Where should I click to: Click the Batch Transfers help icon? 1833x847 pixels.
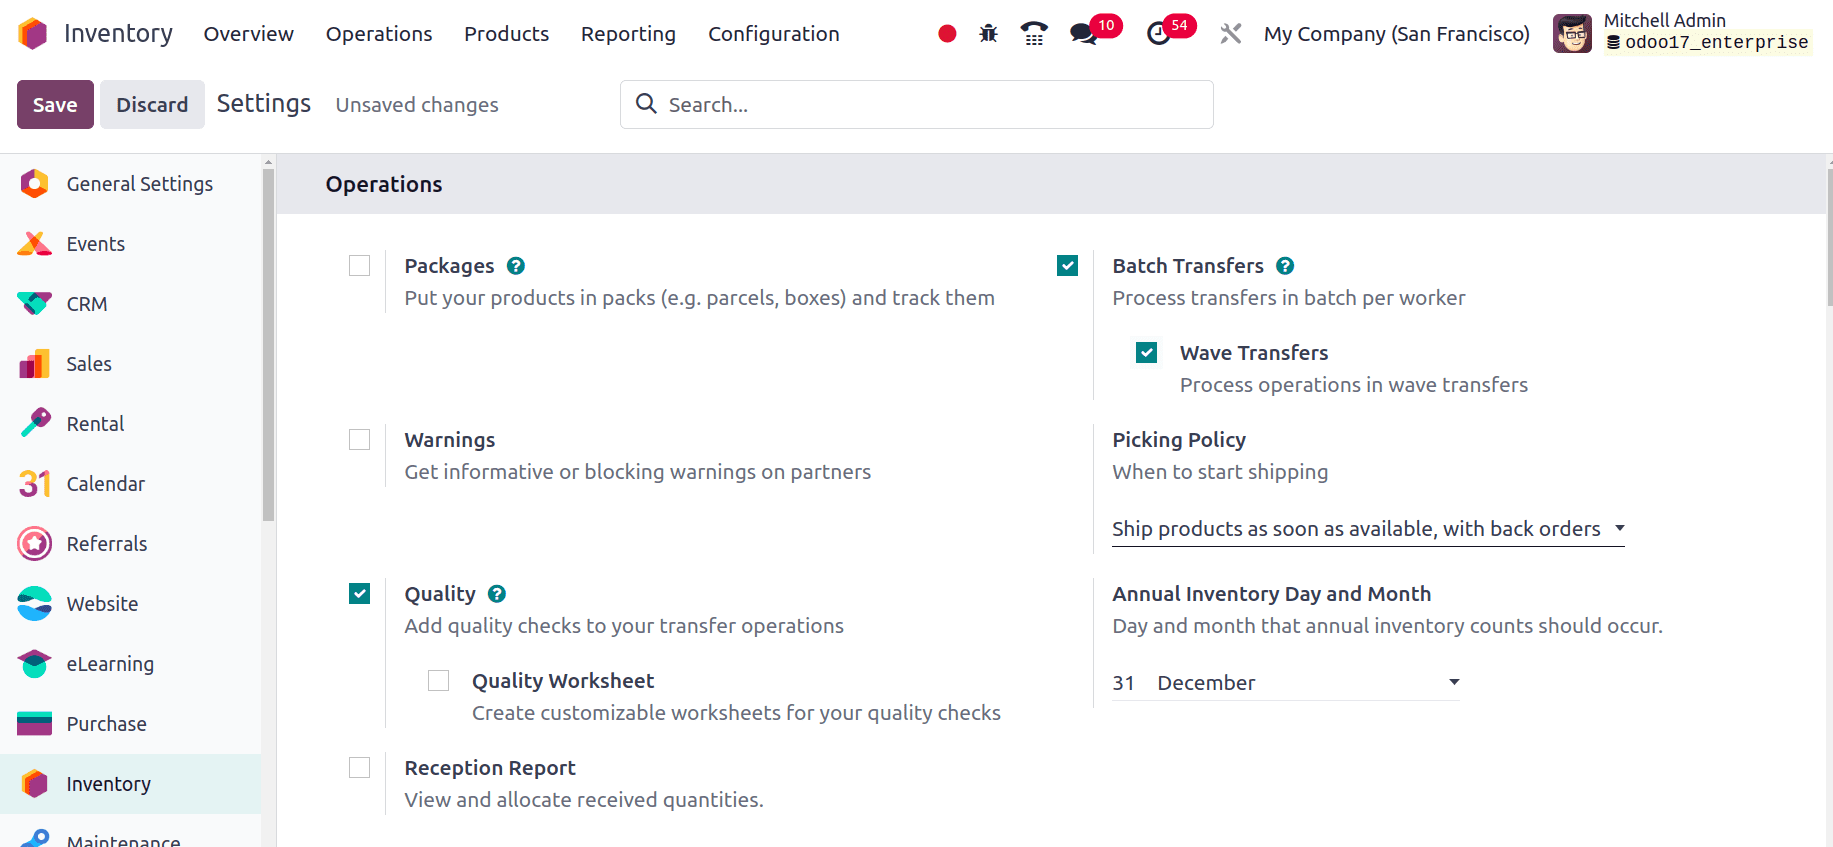(1286, 266)
